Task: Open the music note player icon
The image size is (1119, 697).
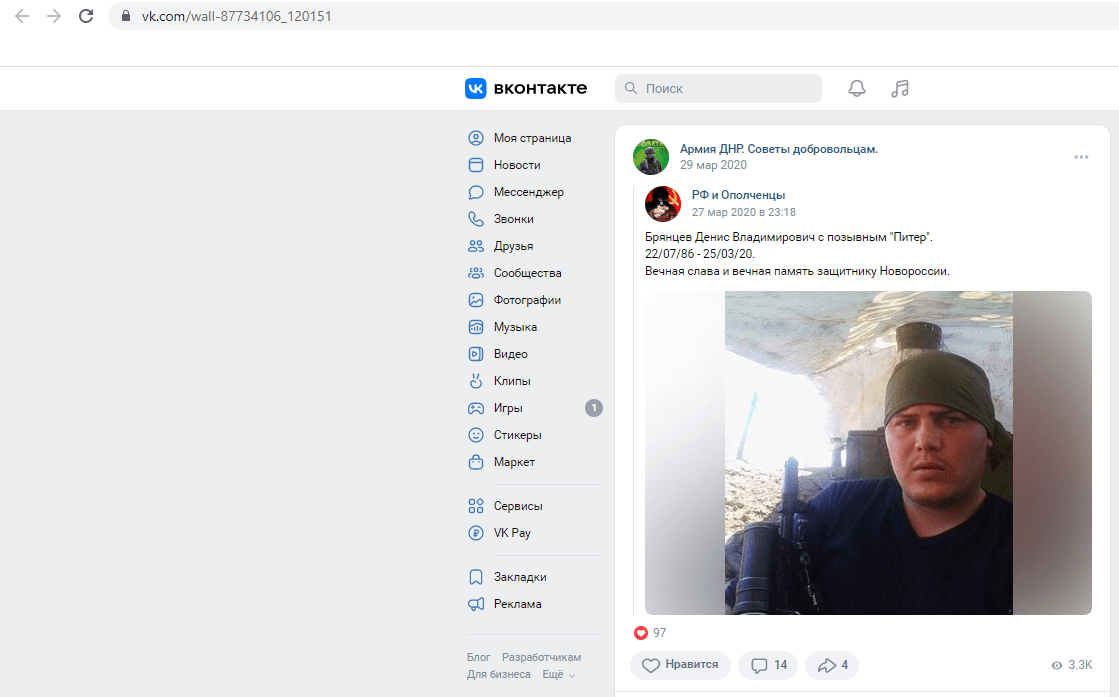Action: point(900,88)
